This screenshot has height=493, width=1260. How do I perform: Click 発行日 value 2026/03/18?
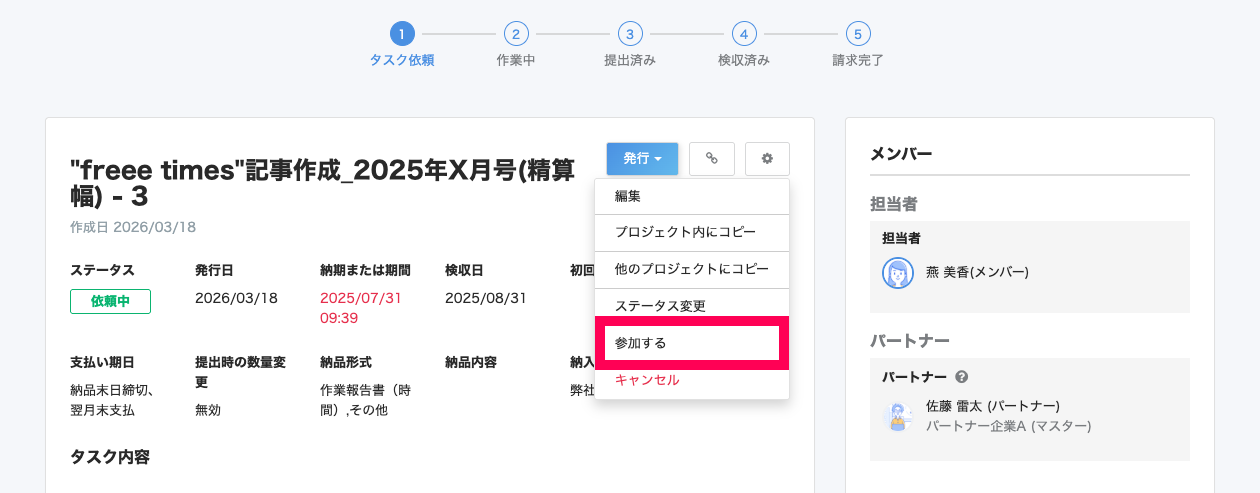click(x=236, y=298)
